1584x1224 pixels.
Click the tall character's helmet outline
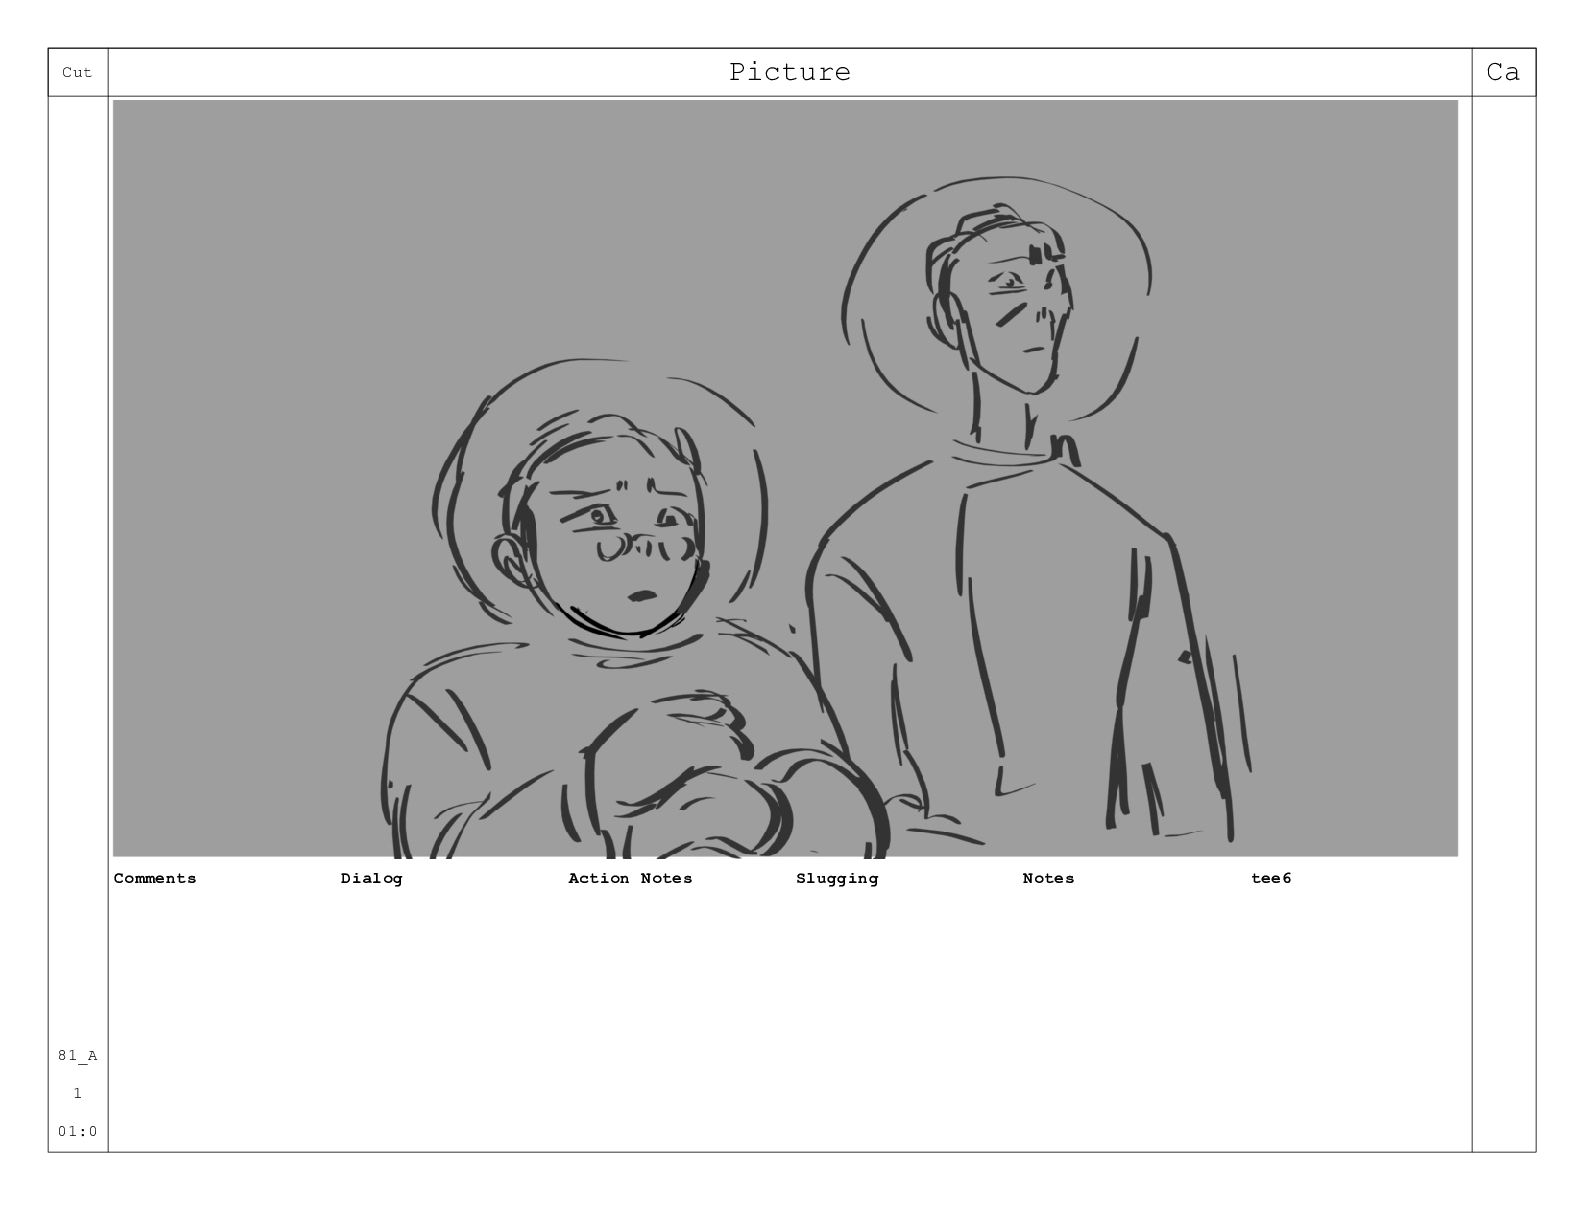coord(996,300)
